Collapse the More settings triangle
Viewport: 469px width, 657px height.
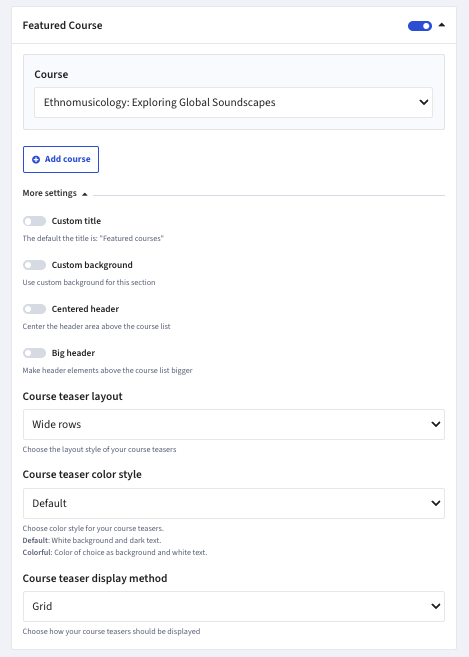85,194
